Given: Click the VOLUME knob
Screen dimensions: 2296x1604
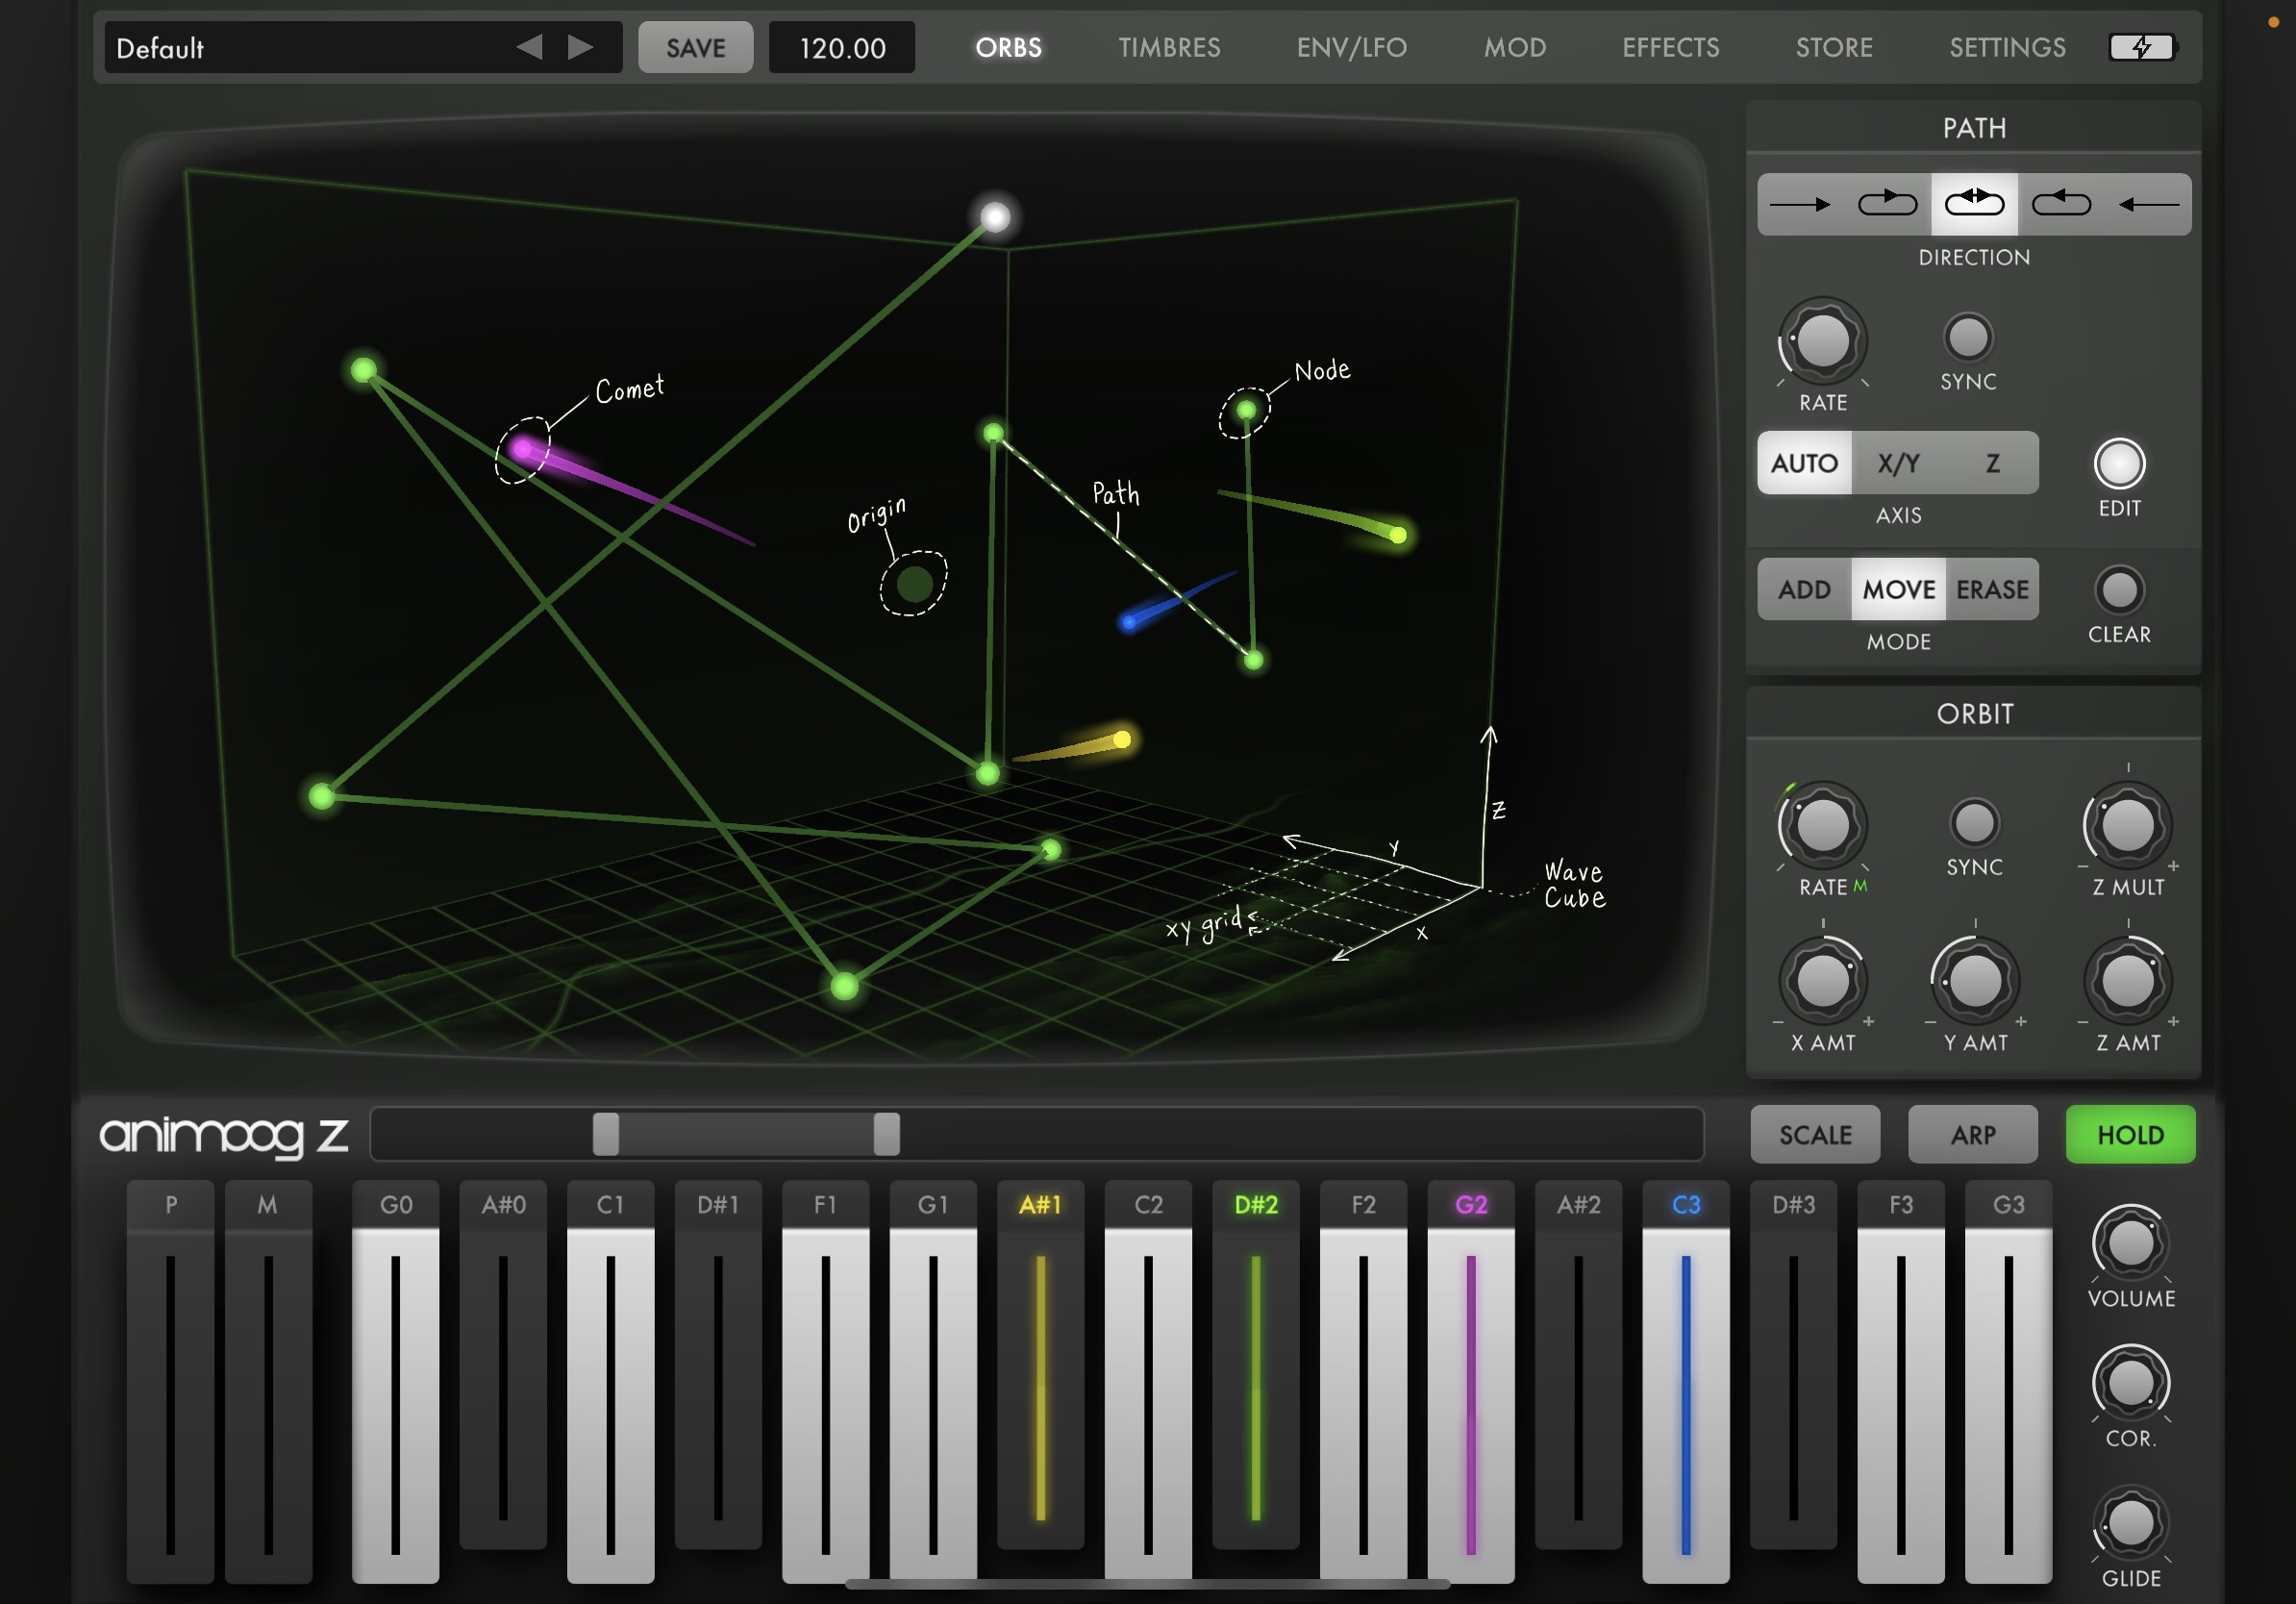Looking at the screenshot, I should click(x=2130, y=1243).
